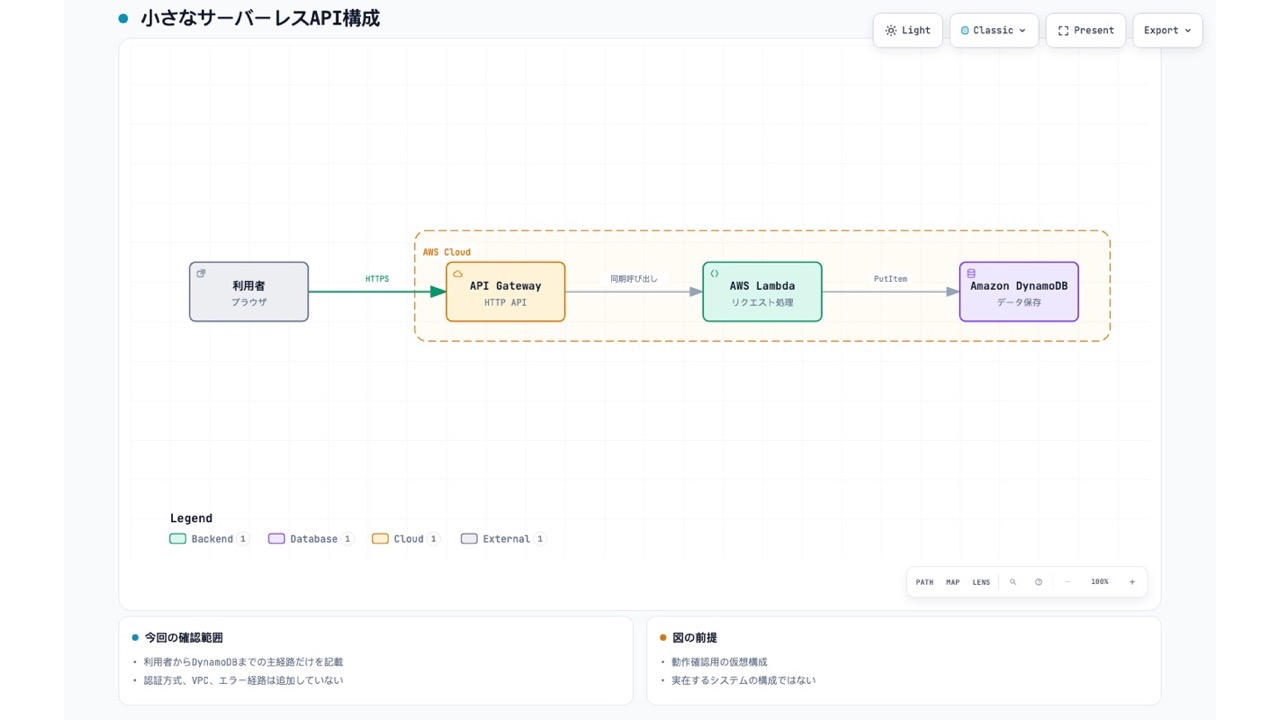
Task: Click the 図の前提 heading
Action: (x=694, y=637)
